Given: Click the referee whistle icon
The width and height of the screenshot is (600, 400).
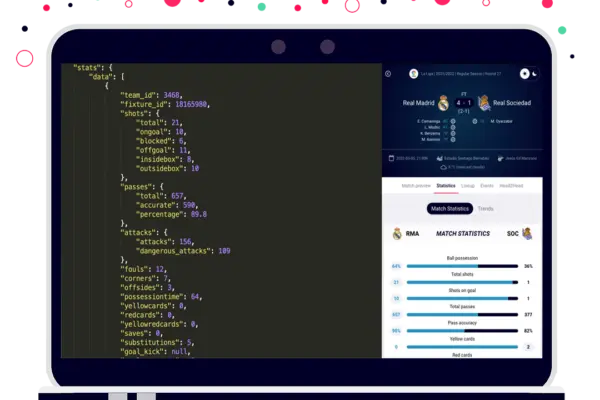Looking at the screenshot, I should 500,158.
